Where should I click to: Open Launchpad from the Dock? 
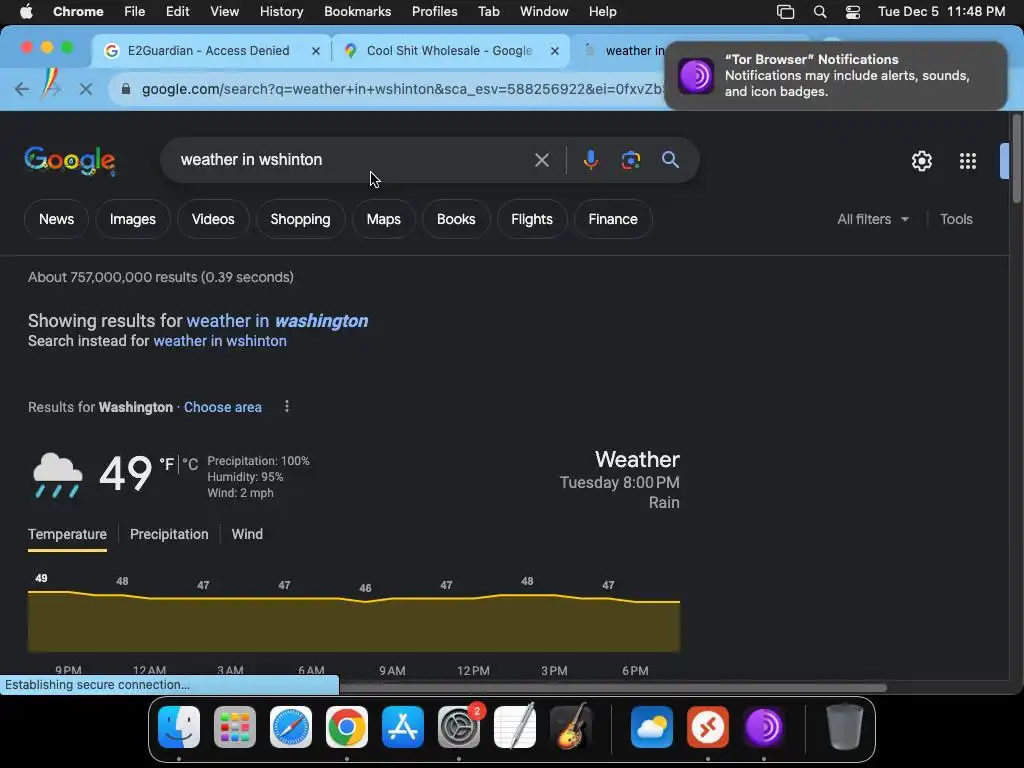235,726
